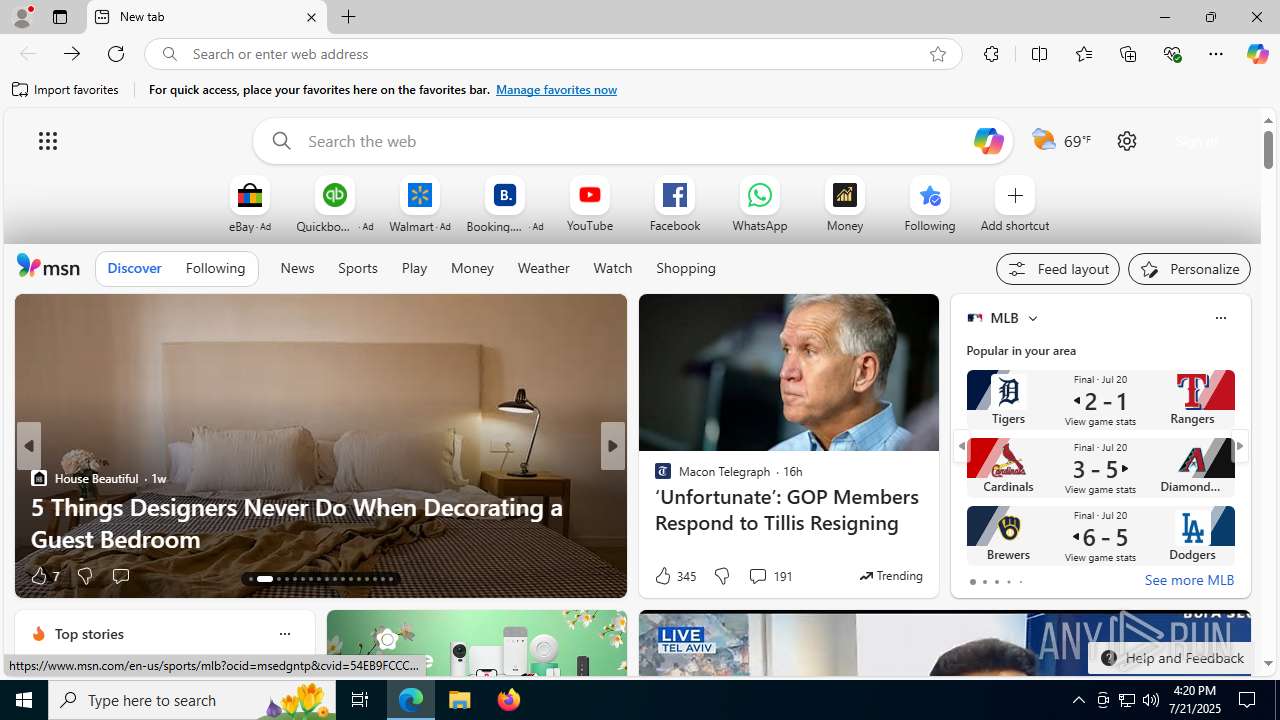Open the Windows Start menu
Viewport: 1280px width, 720px height.
(x=24, y=700)
